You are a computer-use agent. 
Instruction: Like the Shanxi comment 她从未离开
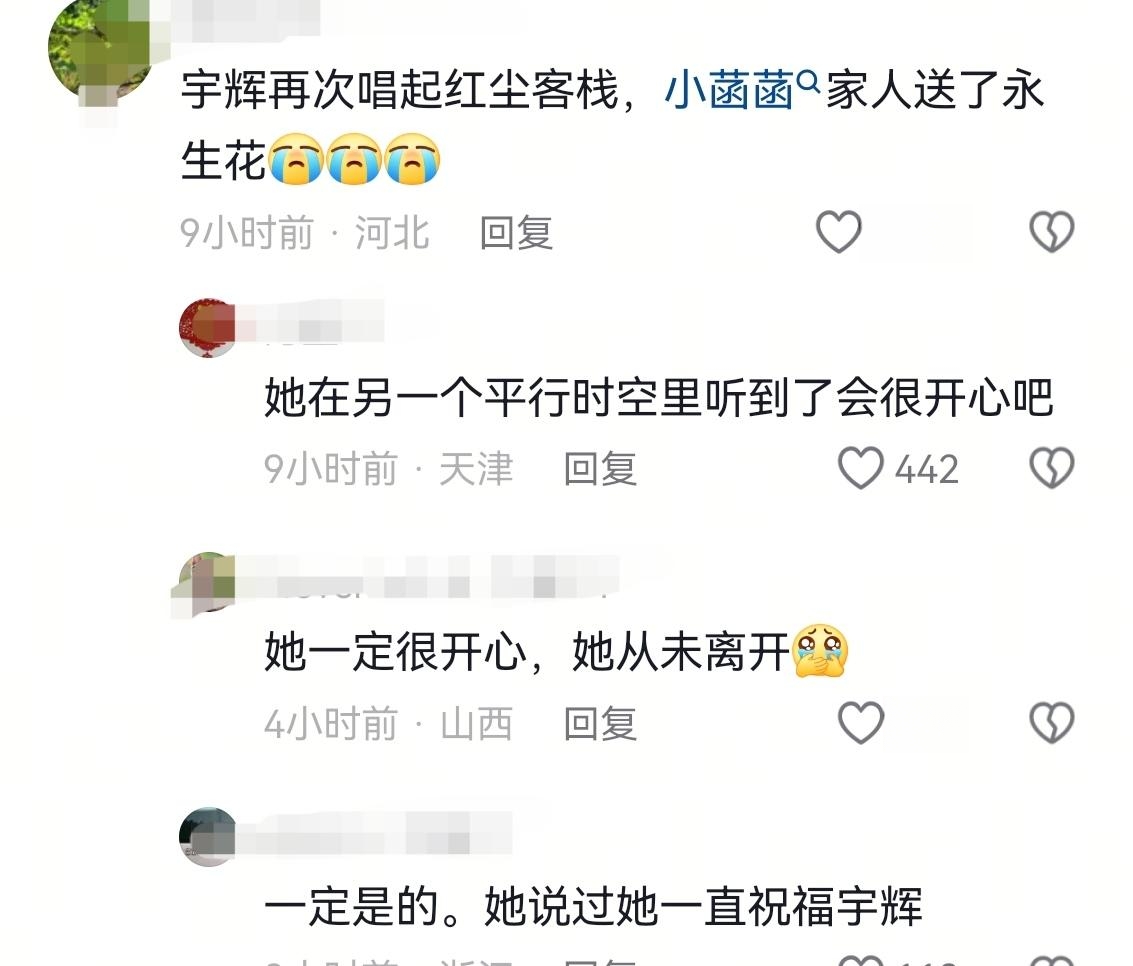tap(860, 723)
